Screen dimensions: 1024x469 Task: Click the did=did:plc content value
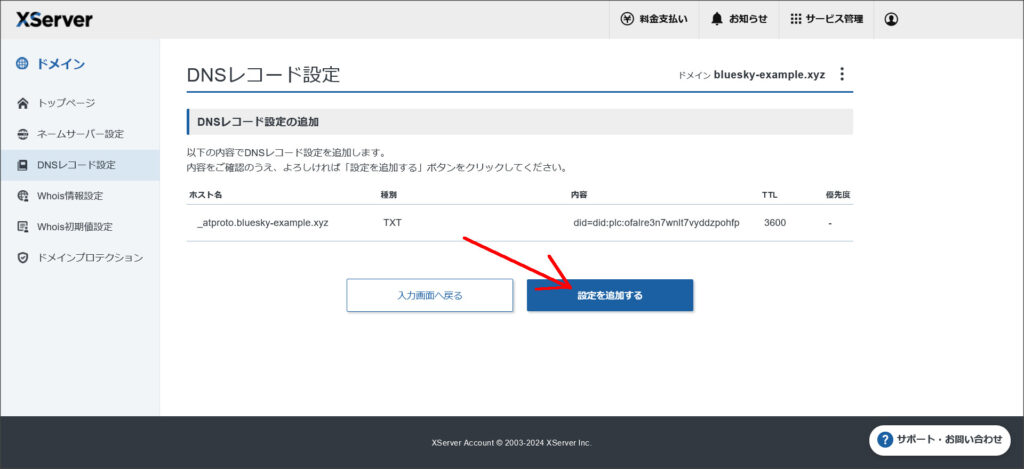(x=656, y=223)
